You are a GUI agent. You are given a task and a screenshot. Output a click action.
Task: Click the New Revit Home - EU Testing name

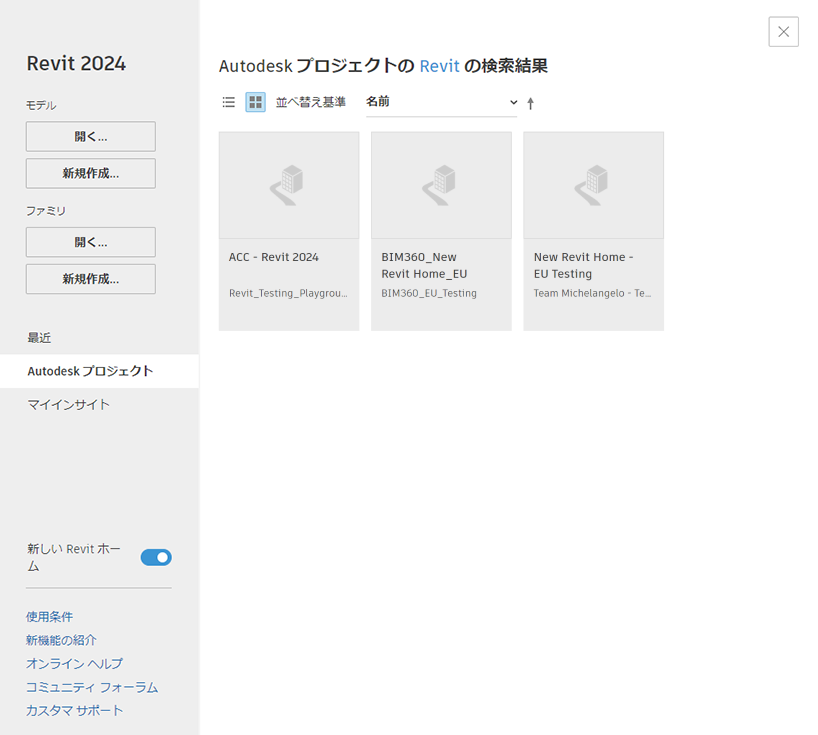click(584, 266)
